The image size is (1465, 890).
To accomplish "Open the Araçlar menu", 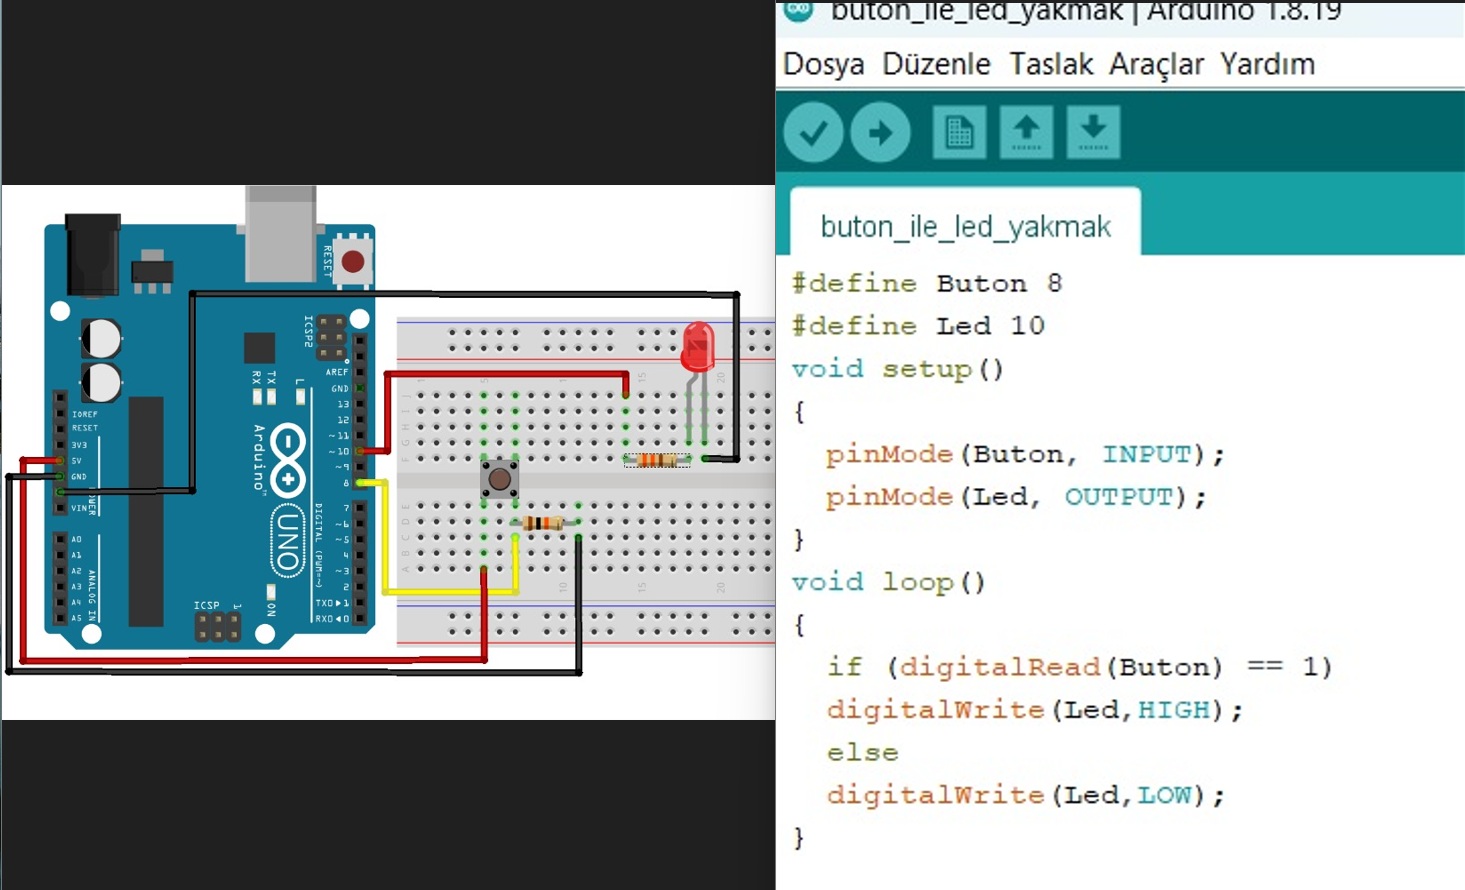I will tap(1156, 64).
